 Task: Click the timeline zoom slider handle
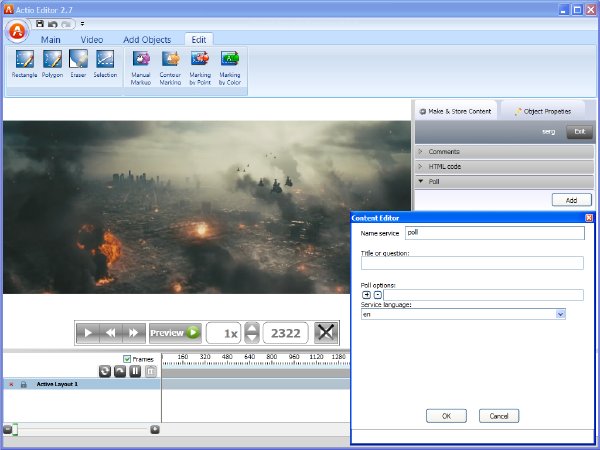point(15,429)
